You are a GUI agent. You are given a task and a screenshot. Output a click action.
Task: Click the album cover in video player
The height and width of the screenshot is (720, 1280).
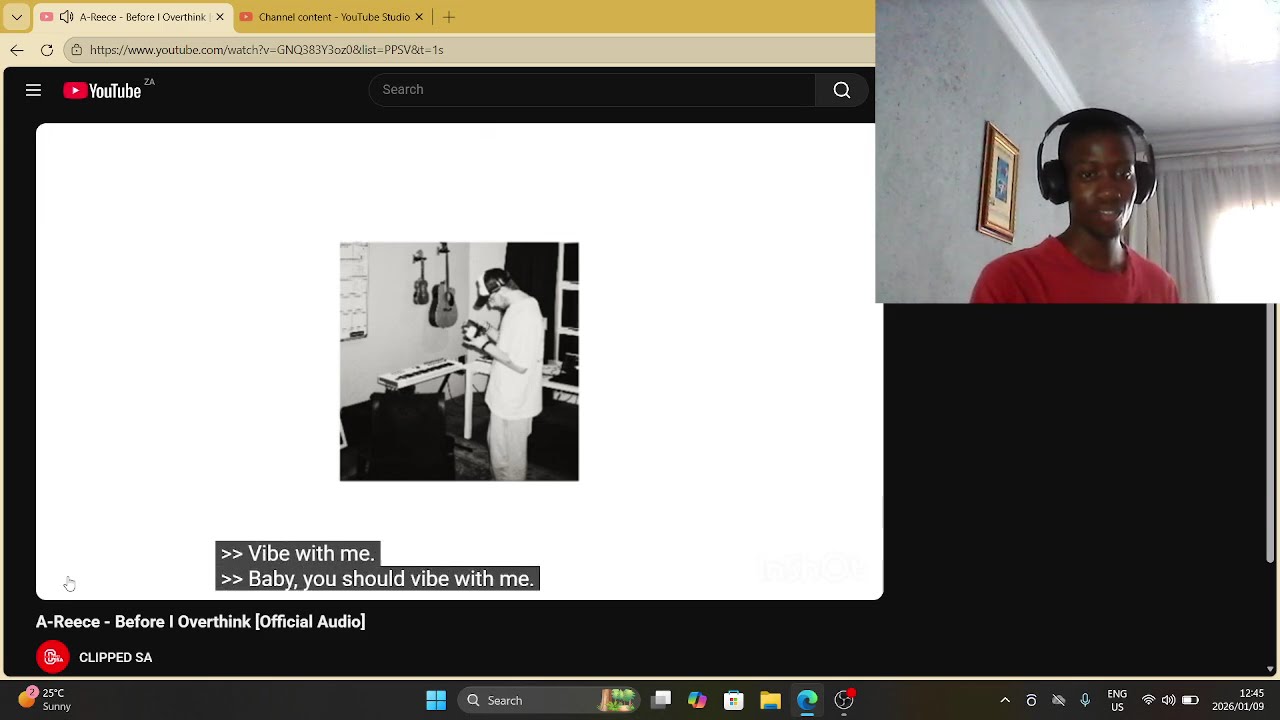[x=459, y=361]
